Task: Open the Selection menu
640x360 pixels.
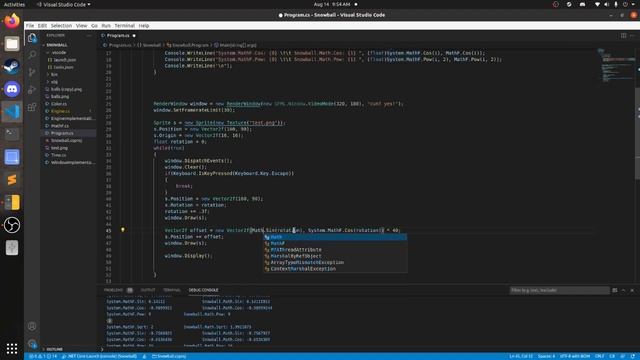Action: (61, 25)
